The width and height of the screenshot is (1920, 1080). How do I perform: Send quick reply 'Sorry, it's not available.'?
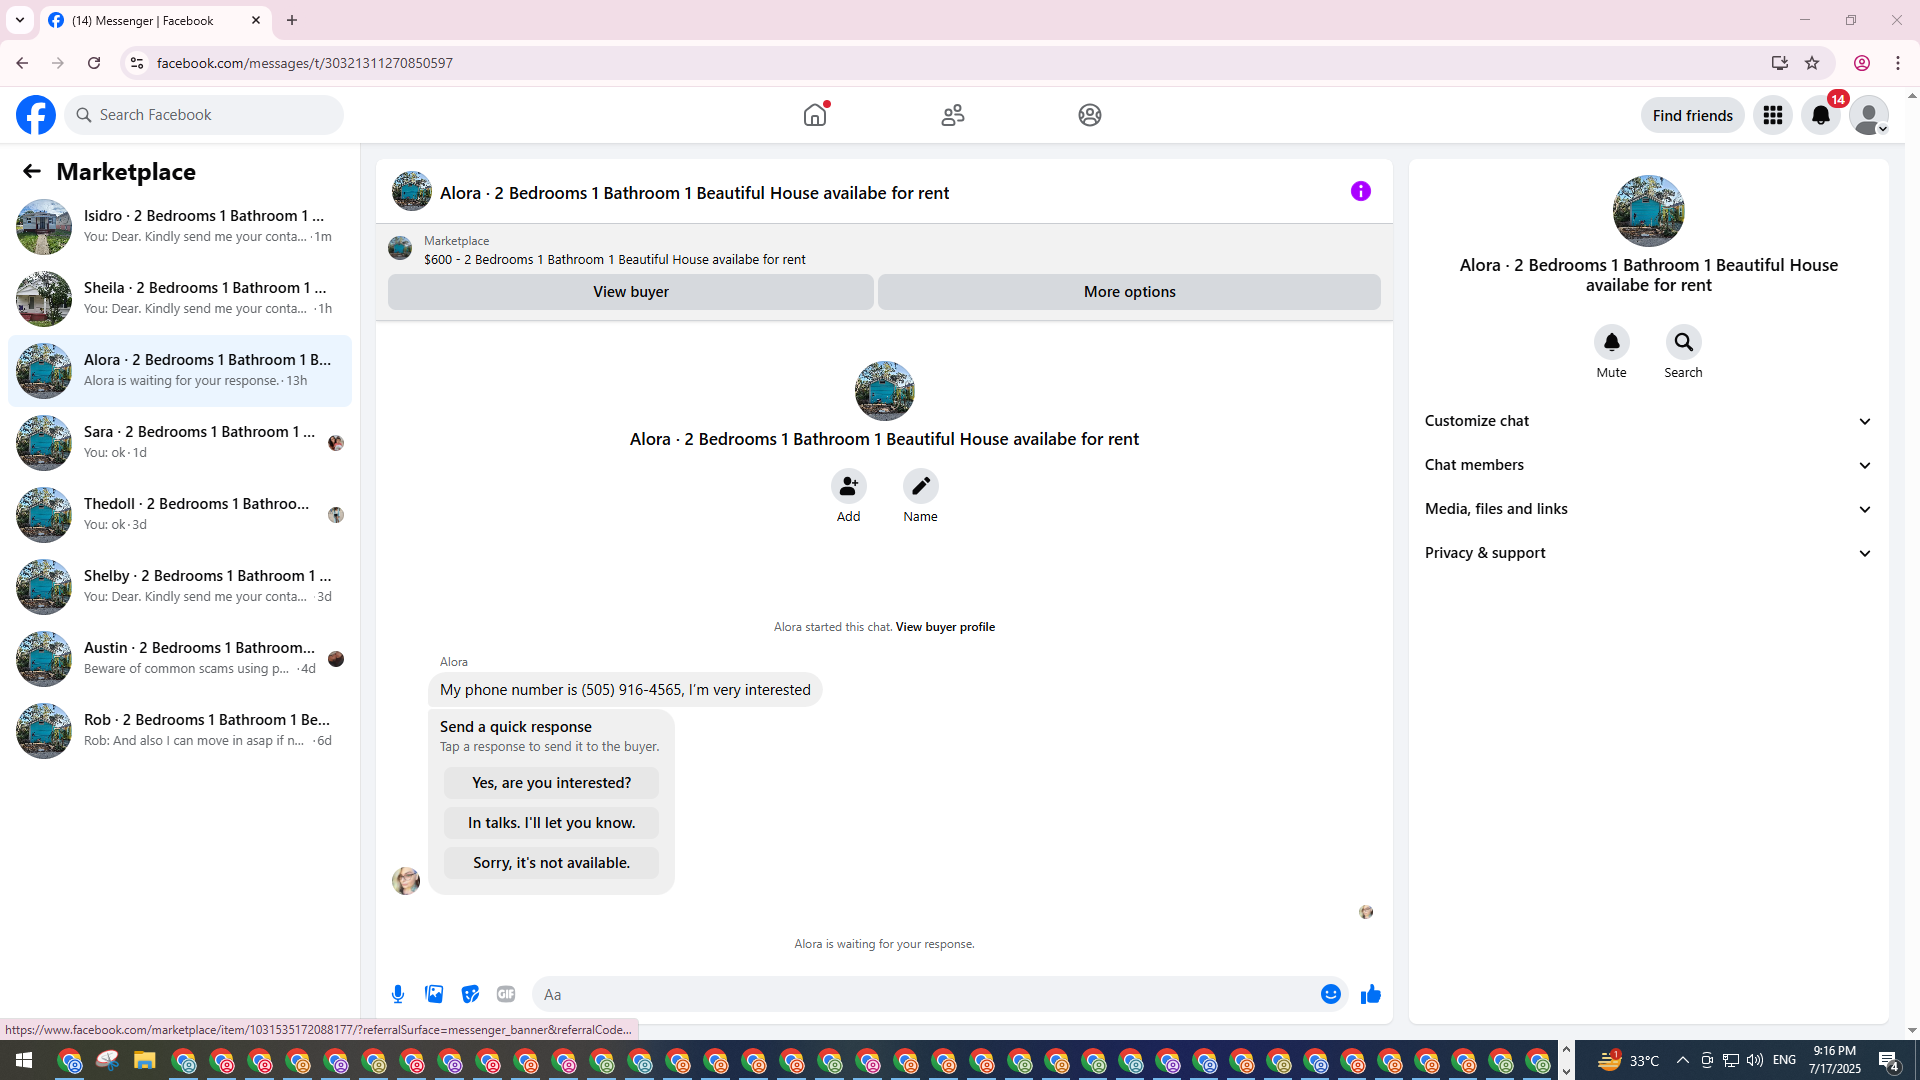coord(551,863)
